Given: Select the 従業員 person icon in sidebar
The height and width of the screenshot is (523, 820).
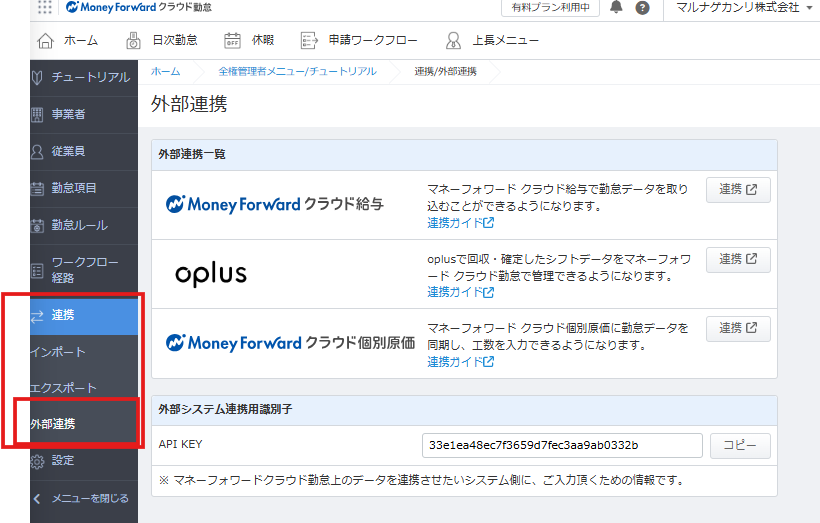Looking at the screenshot, I should pos(38,151).
